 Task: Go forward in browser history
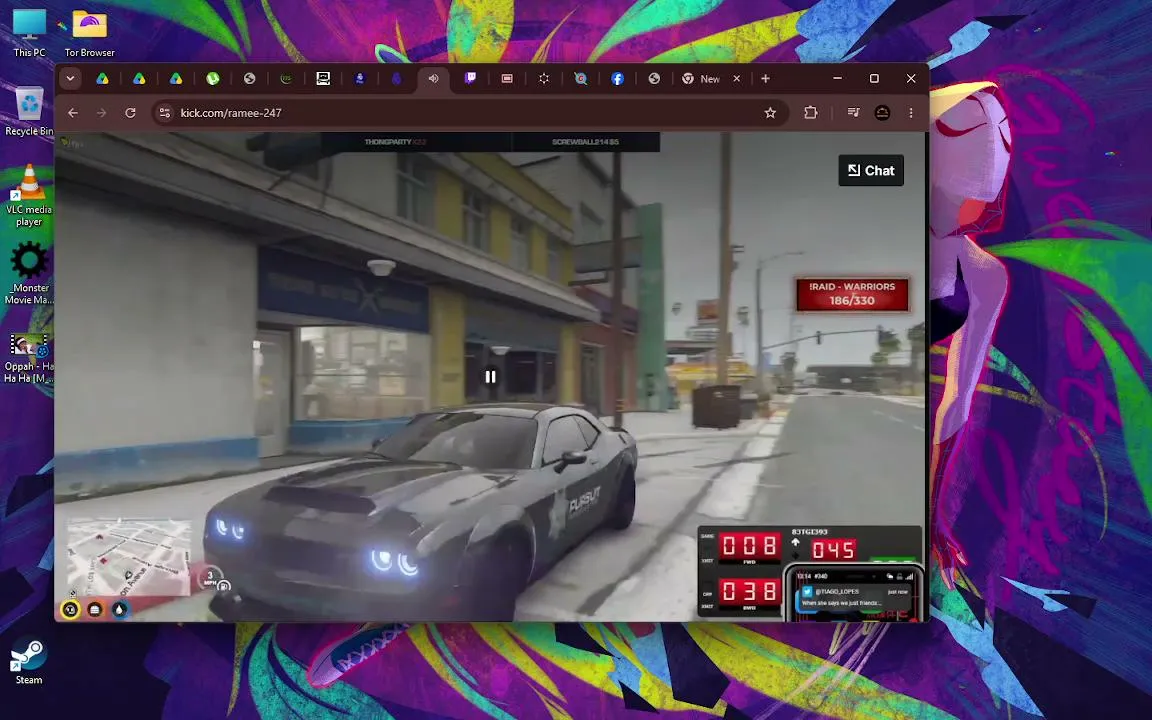(101, 112)
